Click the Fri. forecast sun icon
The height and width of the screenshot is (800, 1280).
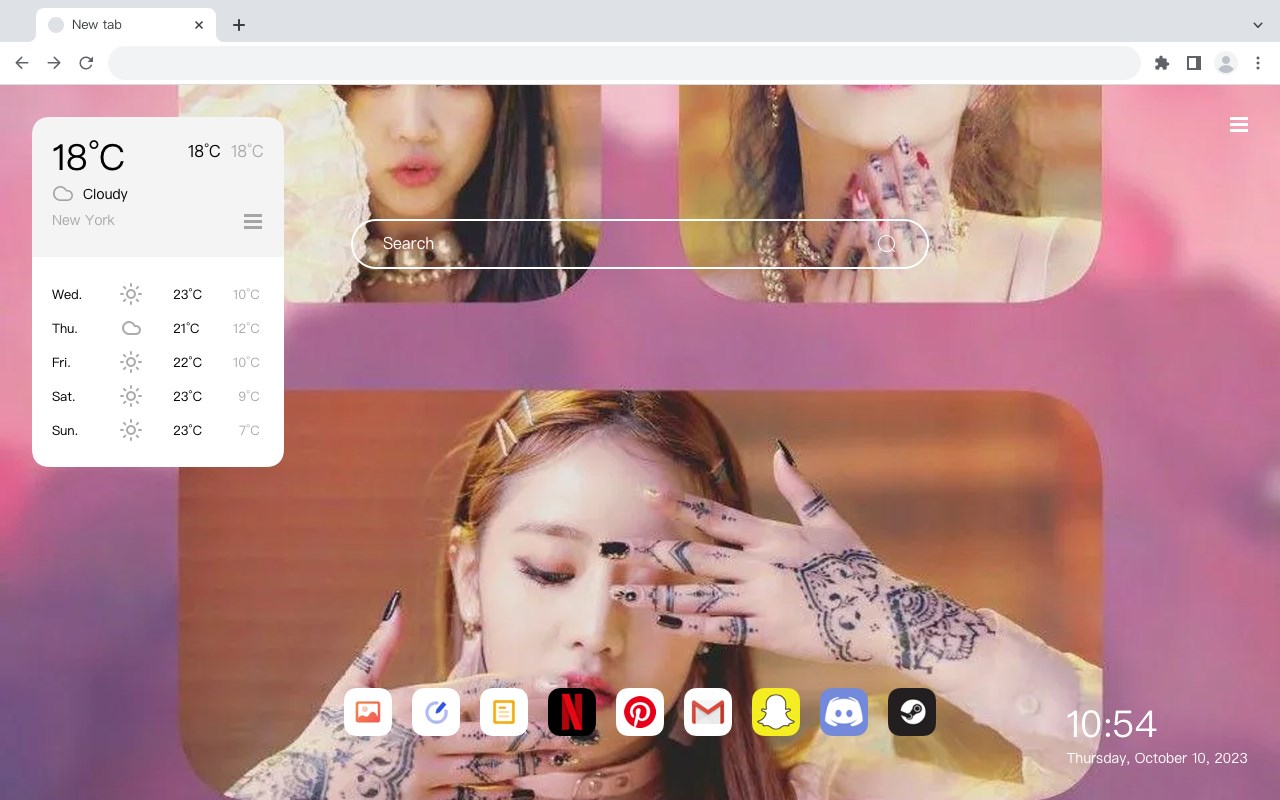pyautogui.click(x=131, y=362)
